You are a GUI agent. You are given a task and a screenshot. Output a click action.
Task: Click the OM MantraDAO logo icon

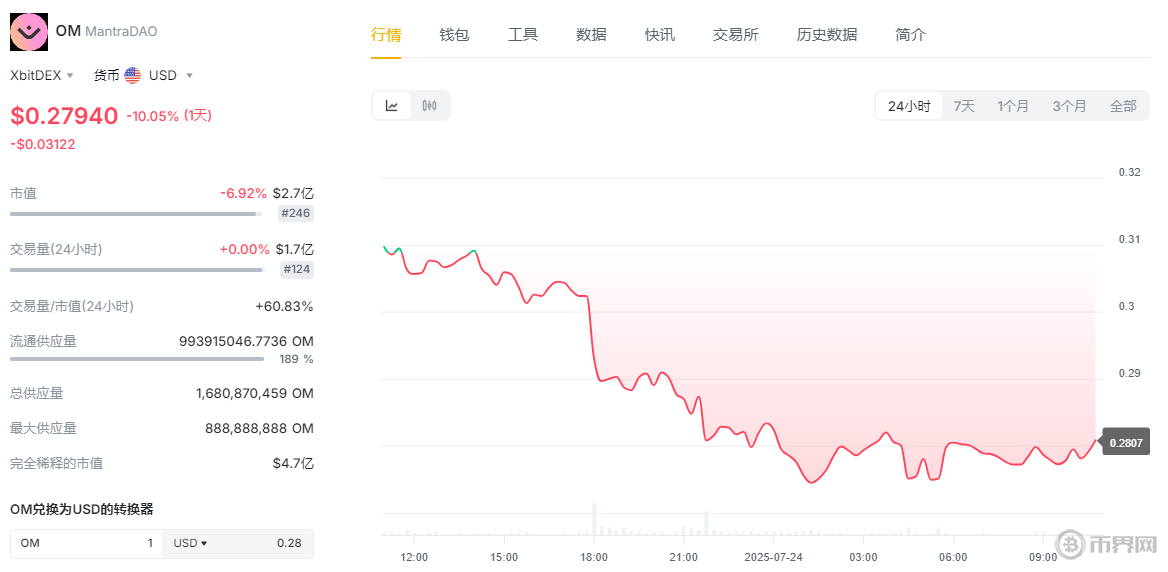coord(29,32)
